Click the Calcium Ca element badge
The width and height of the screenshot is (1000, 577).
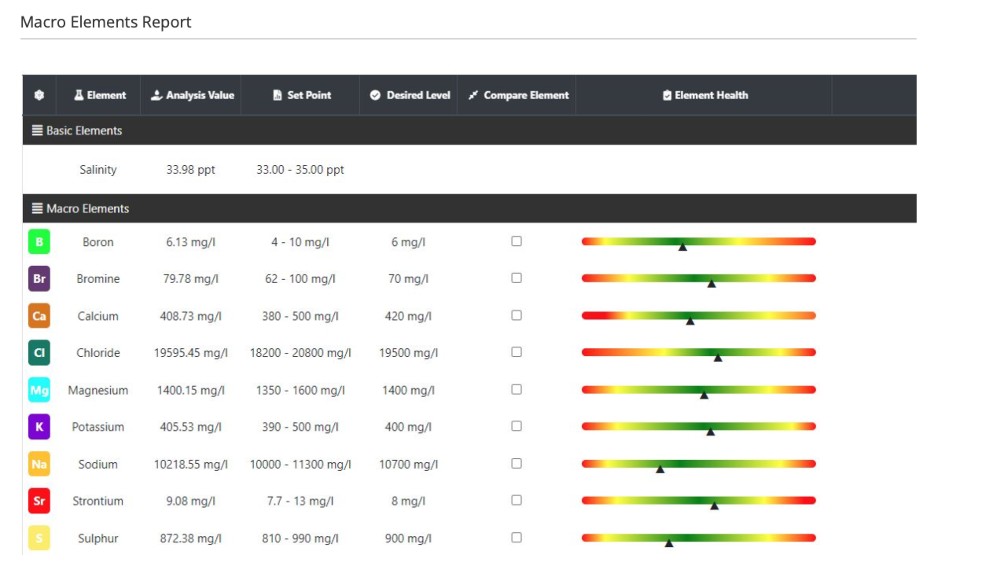(38, 315)
